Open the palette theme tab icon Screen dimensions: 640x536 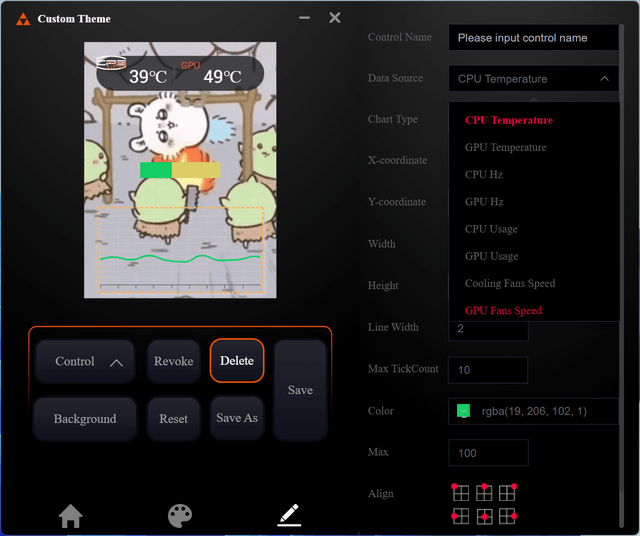point(180,516)
